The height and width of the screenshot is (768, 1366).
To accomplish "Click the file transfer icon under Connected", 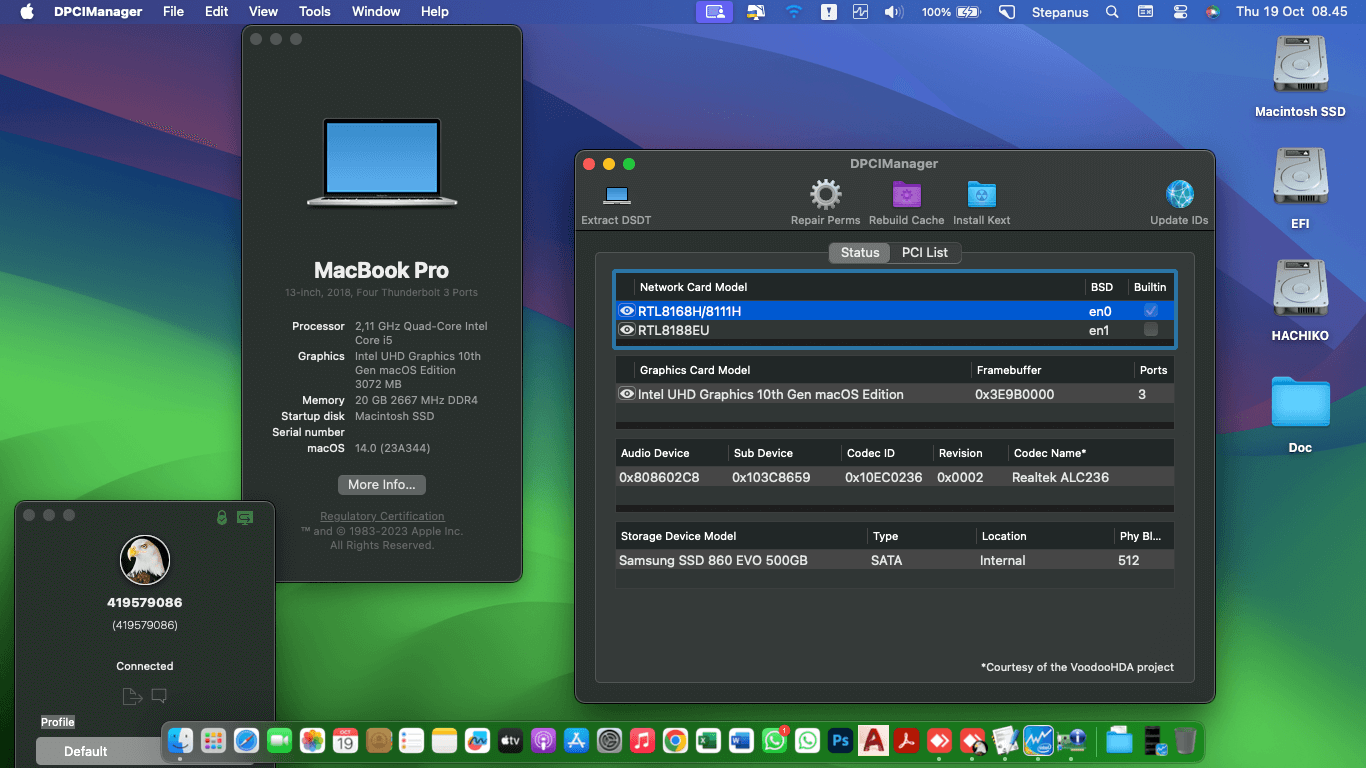I will pos(131,696).
